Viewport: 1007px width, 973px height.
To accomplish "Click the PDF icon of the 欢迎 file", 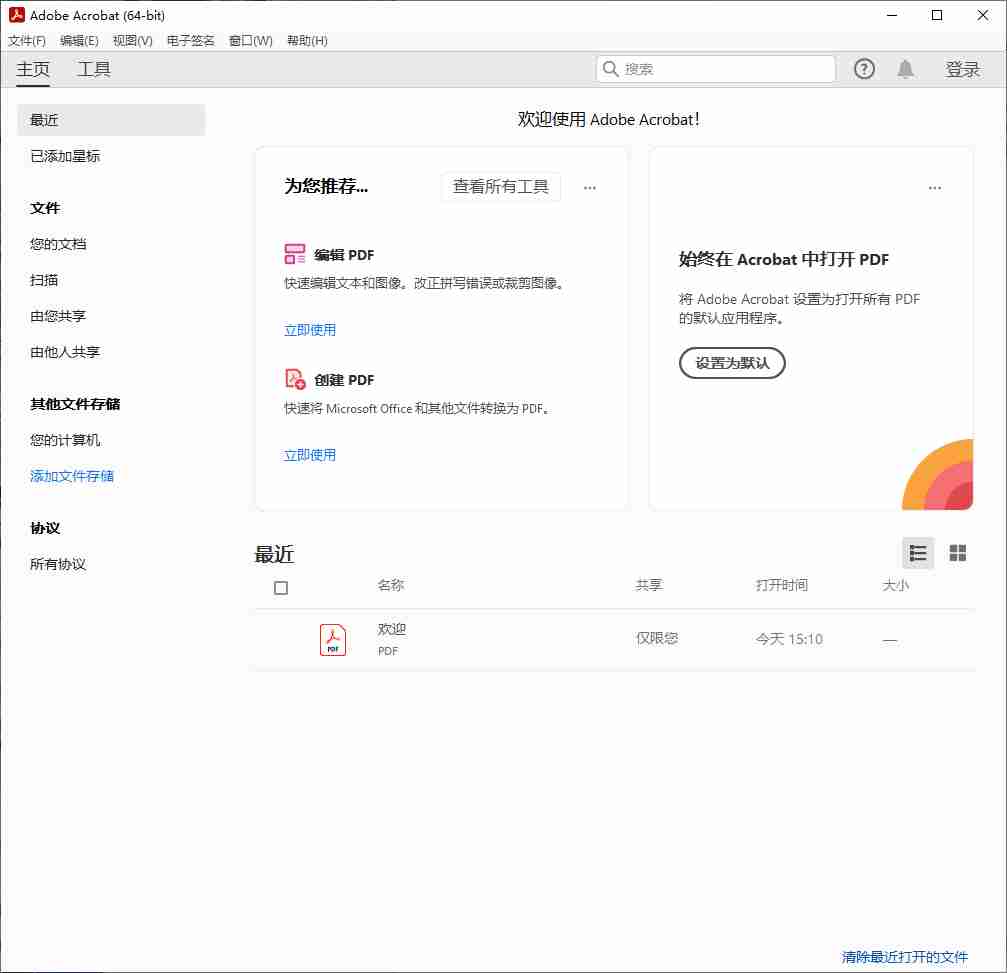I will [333, 639].
